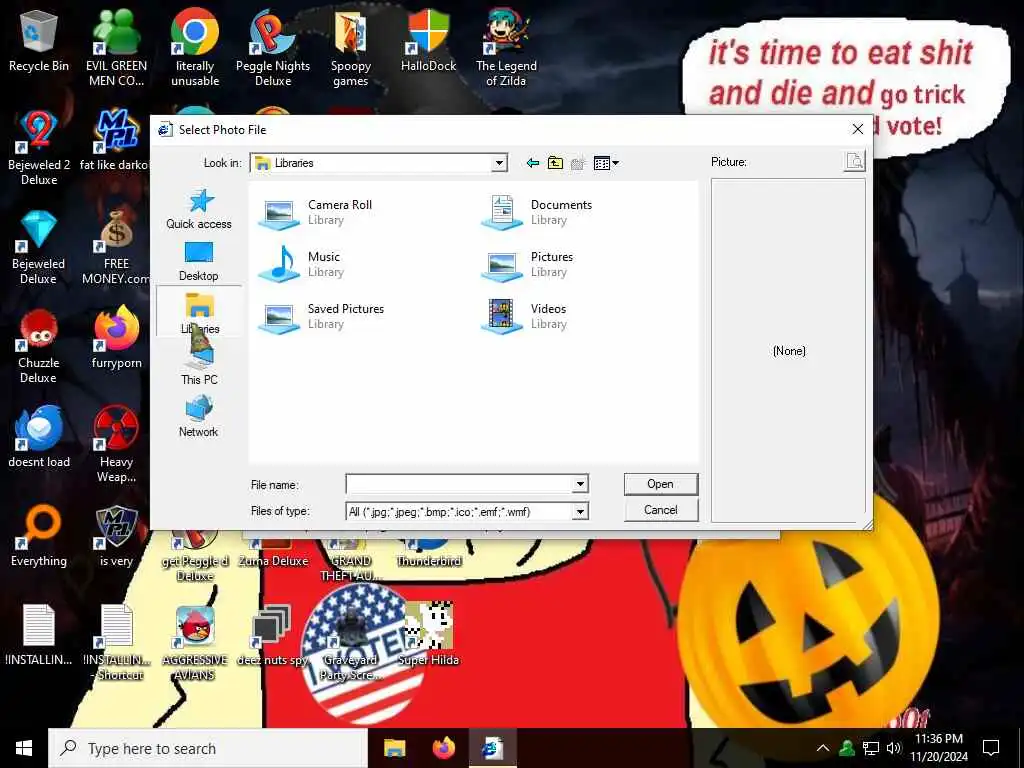Select the AGGRESSIVE AVIANS desktop icon
This screenshot has width=1024, height=768.
[195, 643]
